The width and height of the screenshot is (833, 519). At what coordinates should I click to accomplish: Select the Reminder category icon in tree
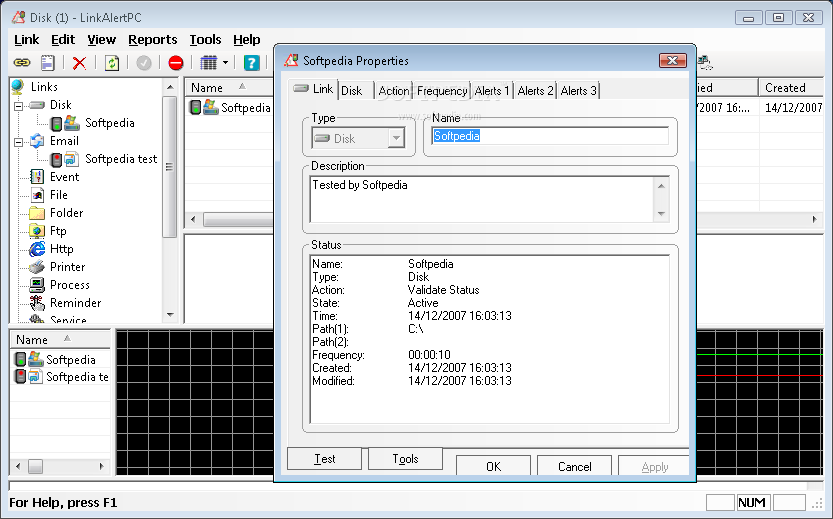[37, 303]
